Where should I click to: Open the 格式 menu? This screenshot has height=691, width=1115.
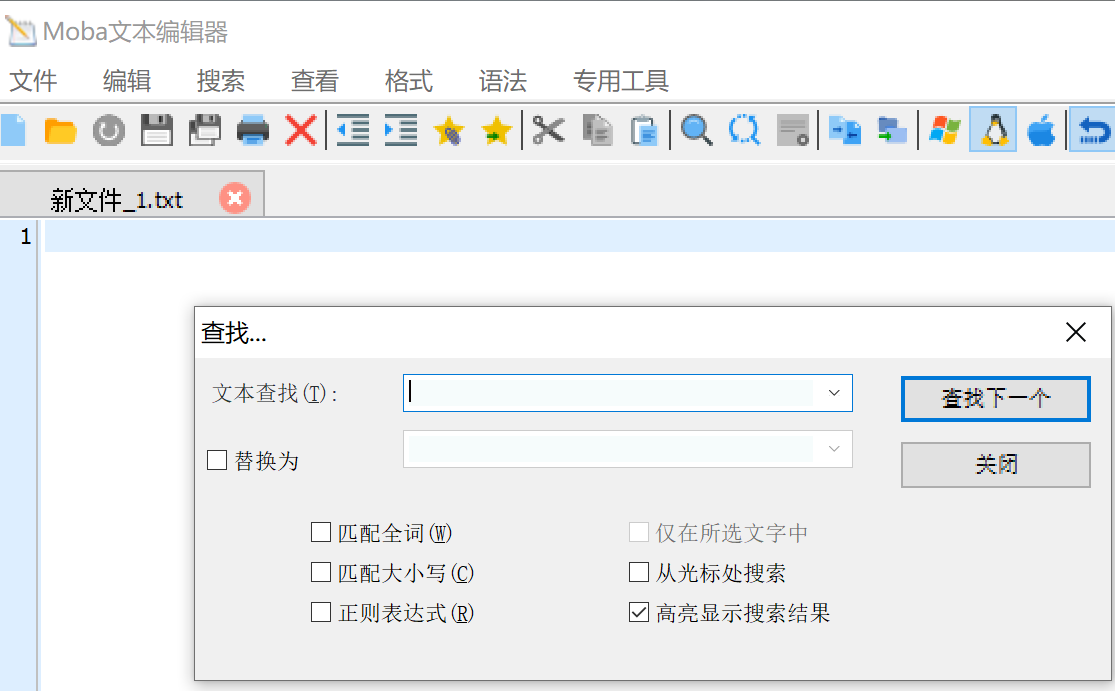point(408,80)
